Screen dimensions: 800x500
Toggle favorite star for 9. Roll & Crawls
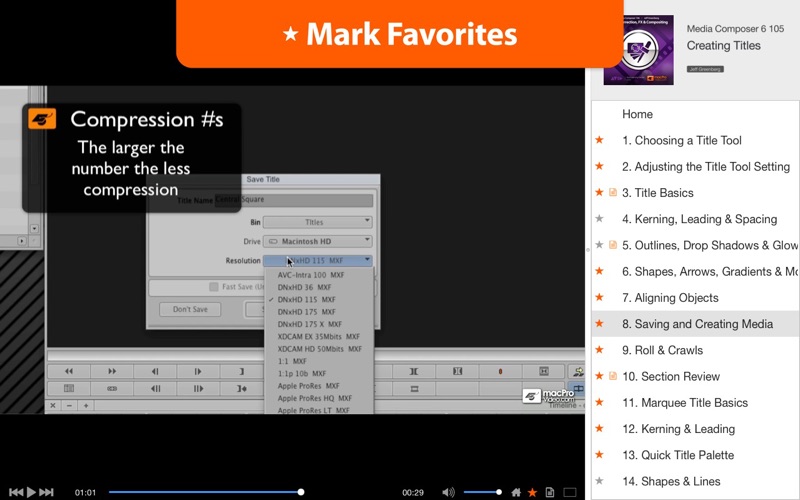[599, 350]
